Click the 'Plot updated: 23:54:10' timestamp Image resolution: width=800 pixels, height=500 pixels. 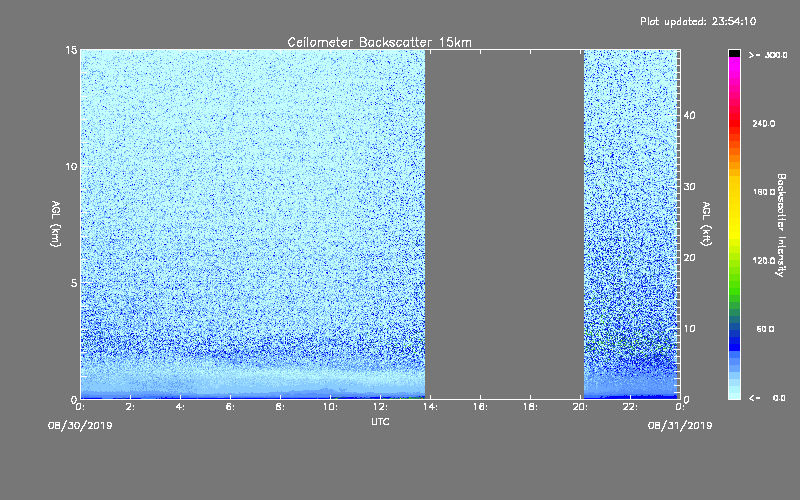coord(698,21)
